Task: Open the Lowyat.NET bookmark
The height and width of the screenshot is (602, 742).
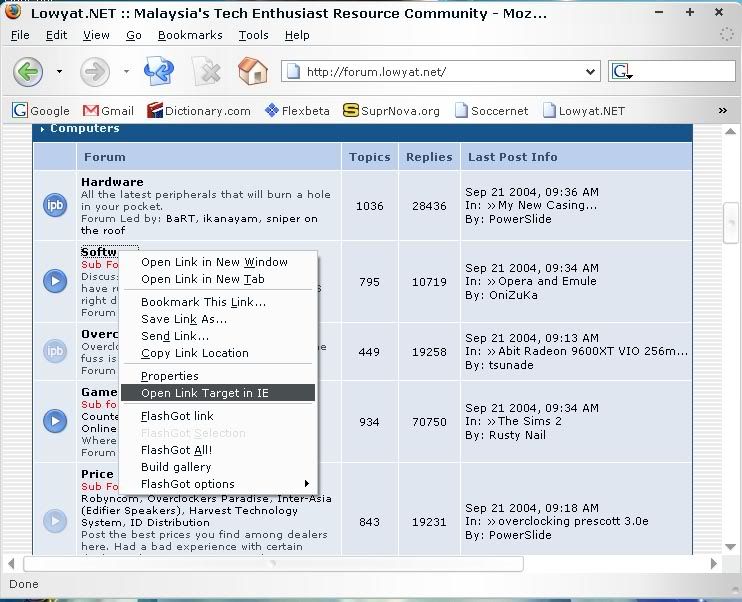Action: (583, 111)
